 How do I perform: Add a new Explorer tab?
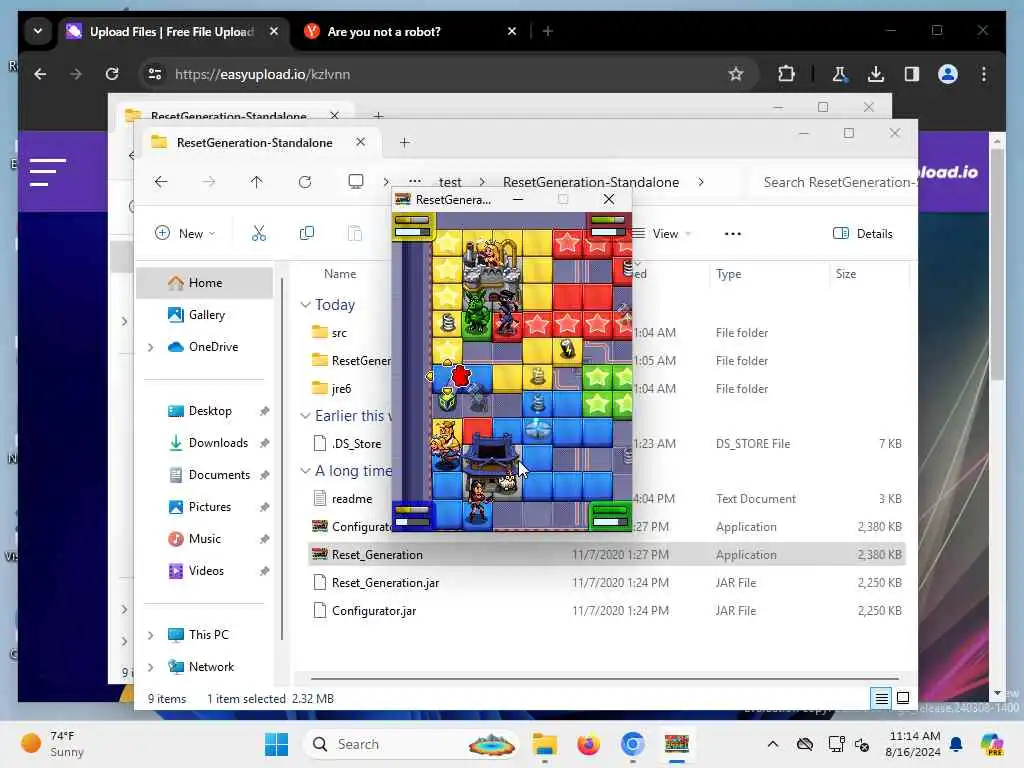[x=404, y=142]
